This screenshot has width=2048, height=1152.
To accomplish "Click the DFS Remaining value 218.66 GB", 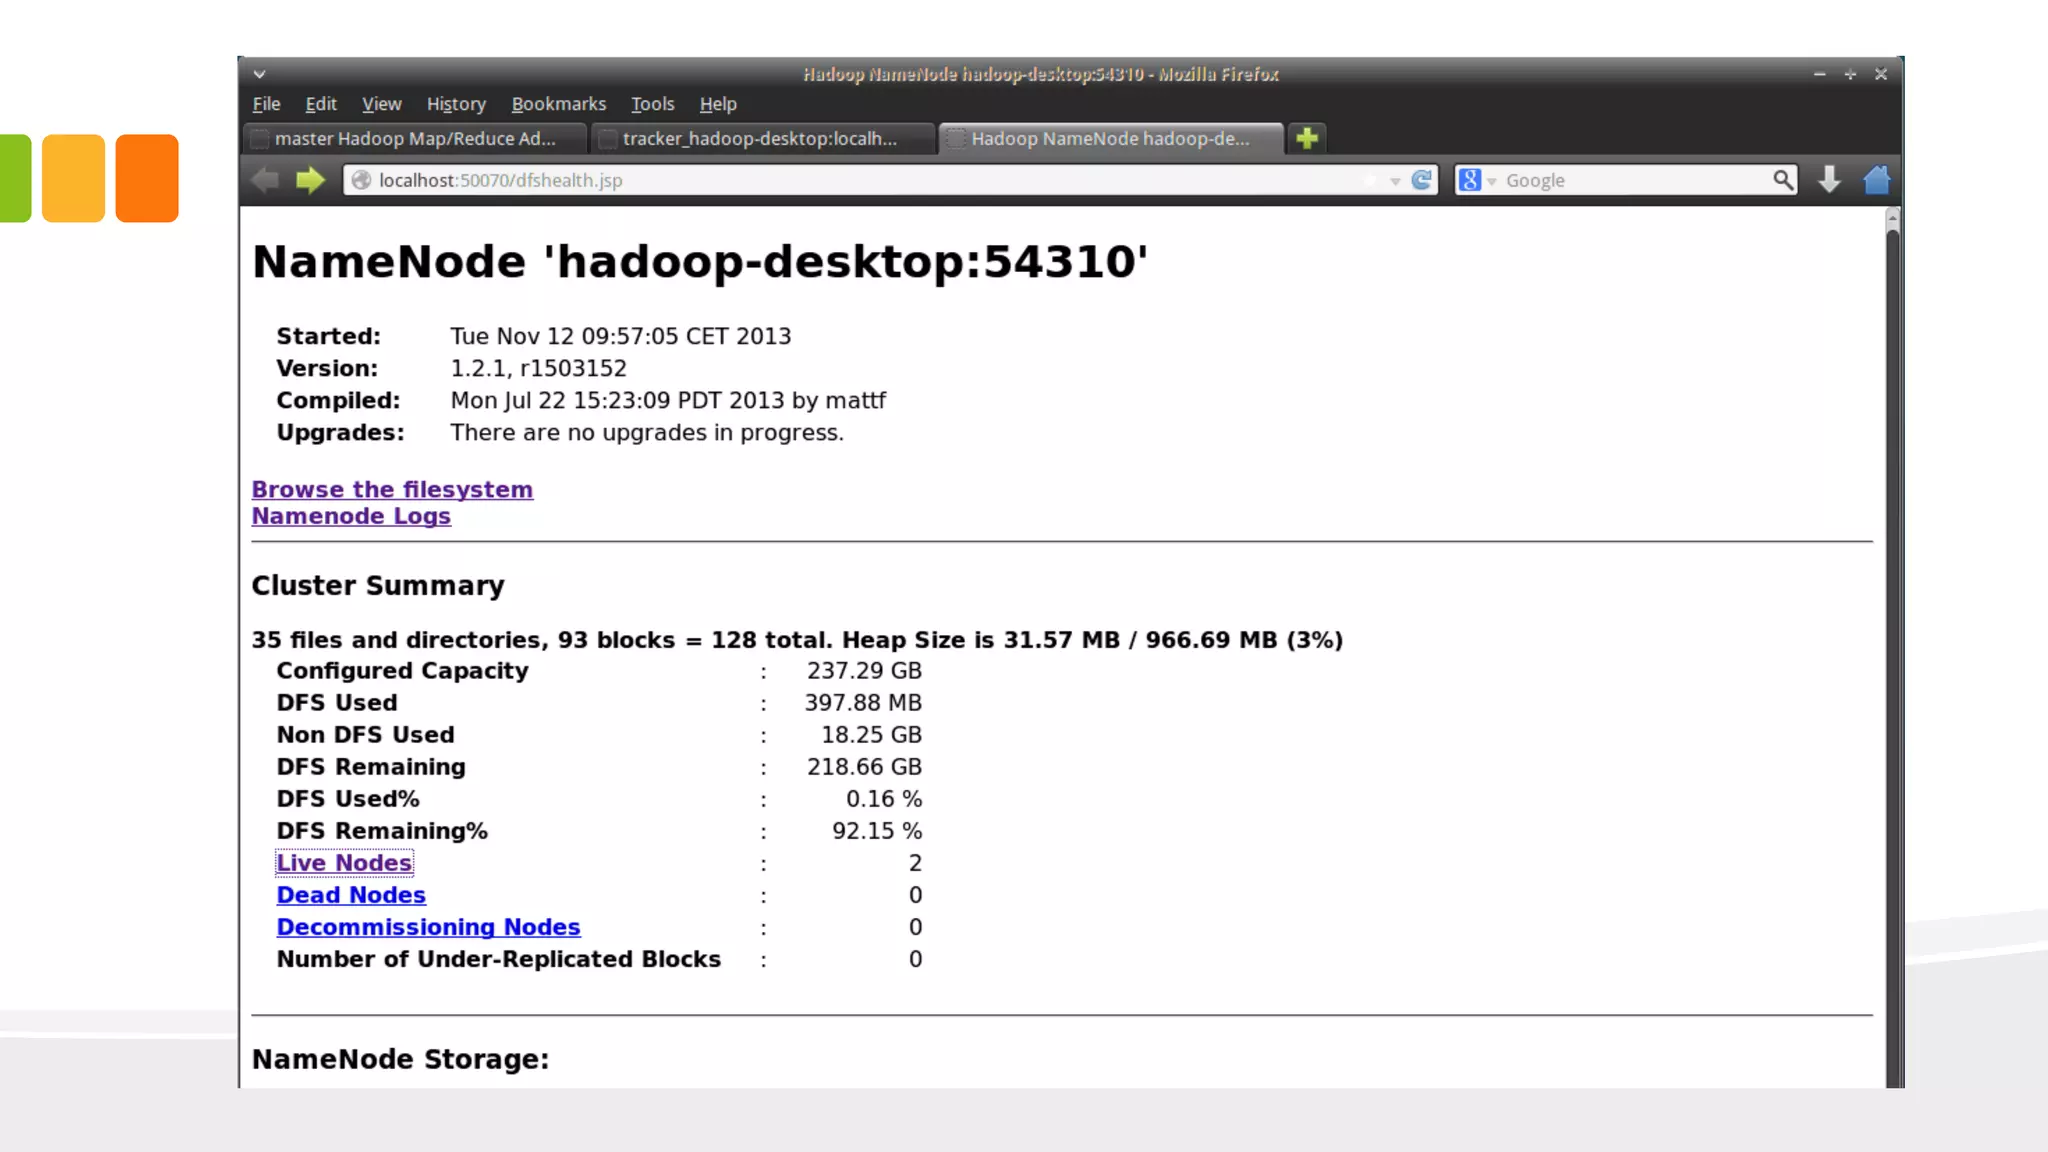I will 864,767.
